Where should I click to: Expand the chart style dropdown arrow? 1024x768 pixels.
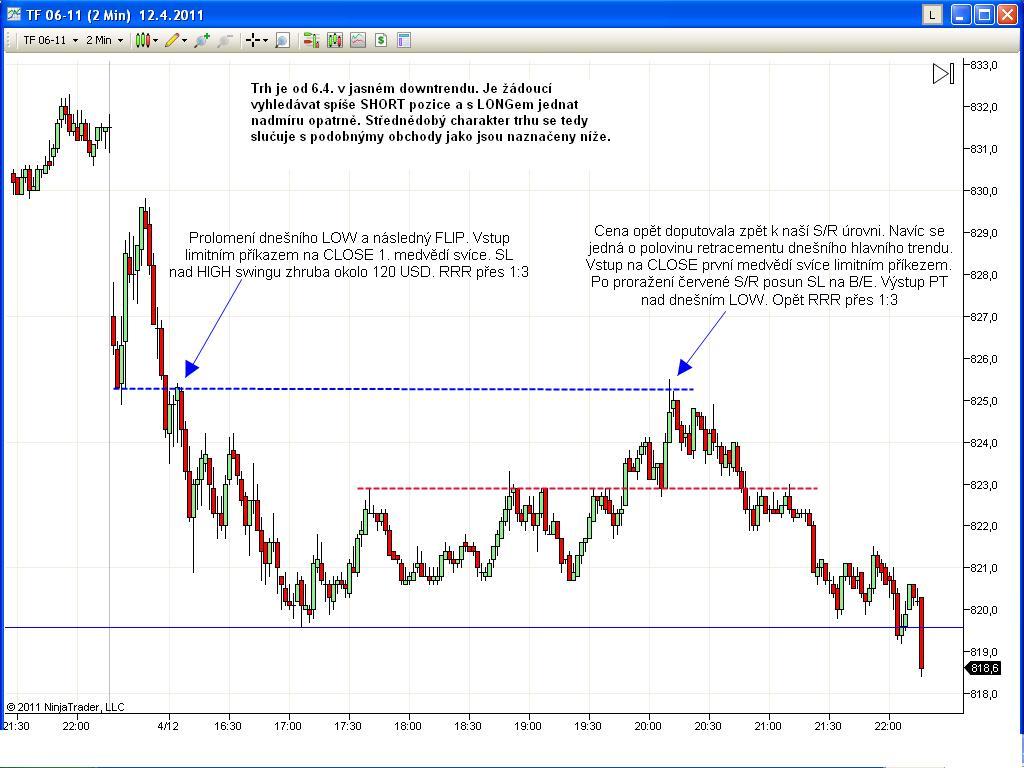click(155, 40)
